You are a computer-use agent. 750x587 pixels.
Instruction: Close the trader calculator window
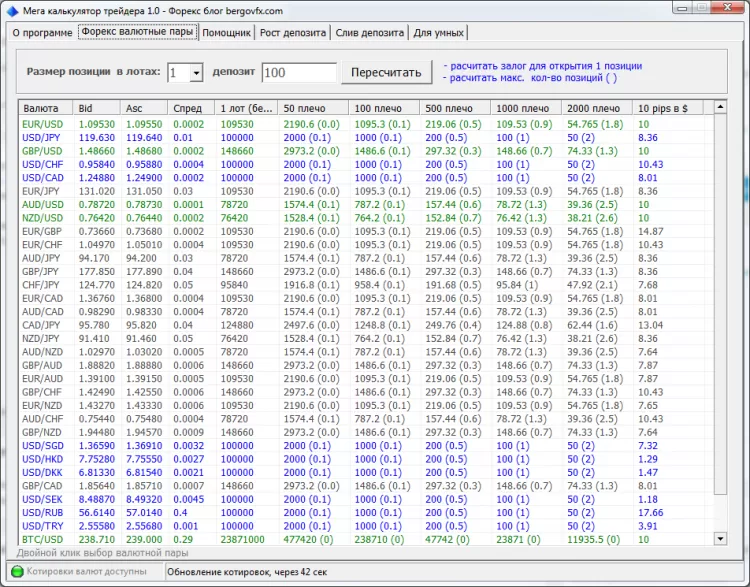tap(726, 9)
